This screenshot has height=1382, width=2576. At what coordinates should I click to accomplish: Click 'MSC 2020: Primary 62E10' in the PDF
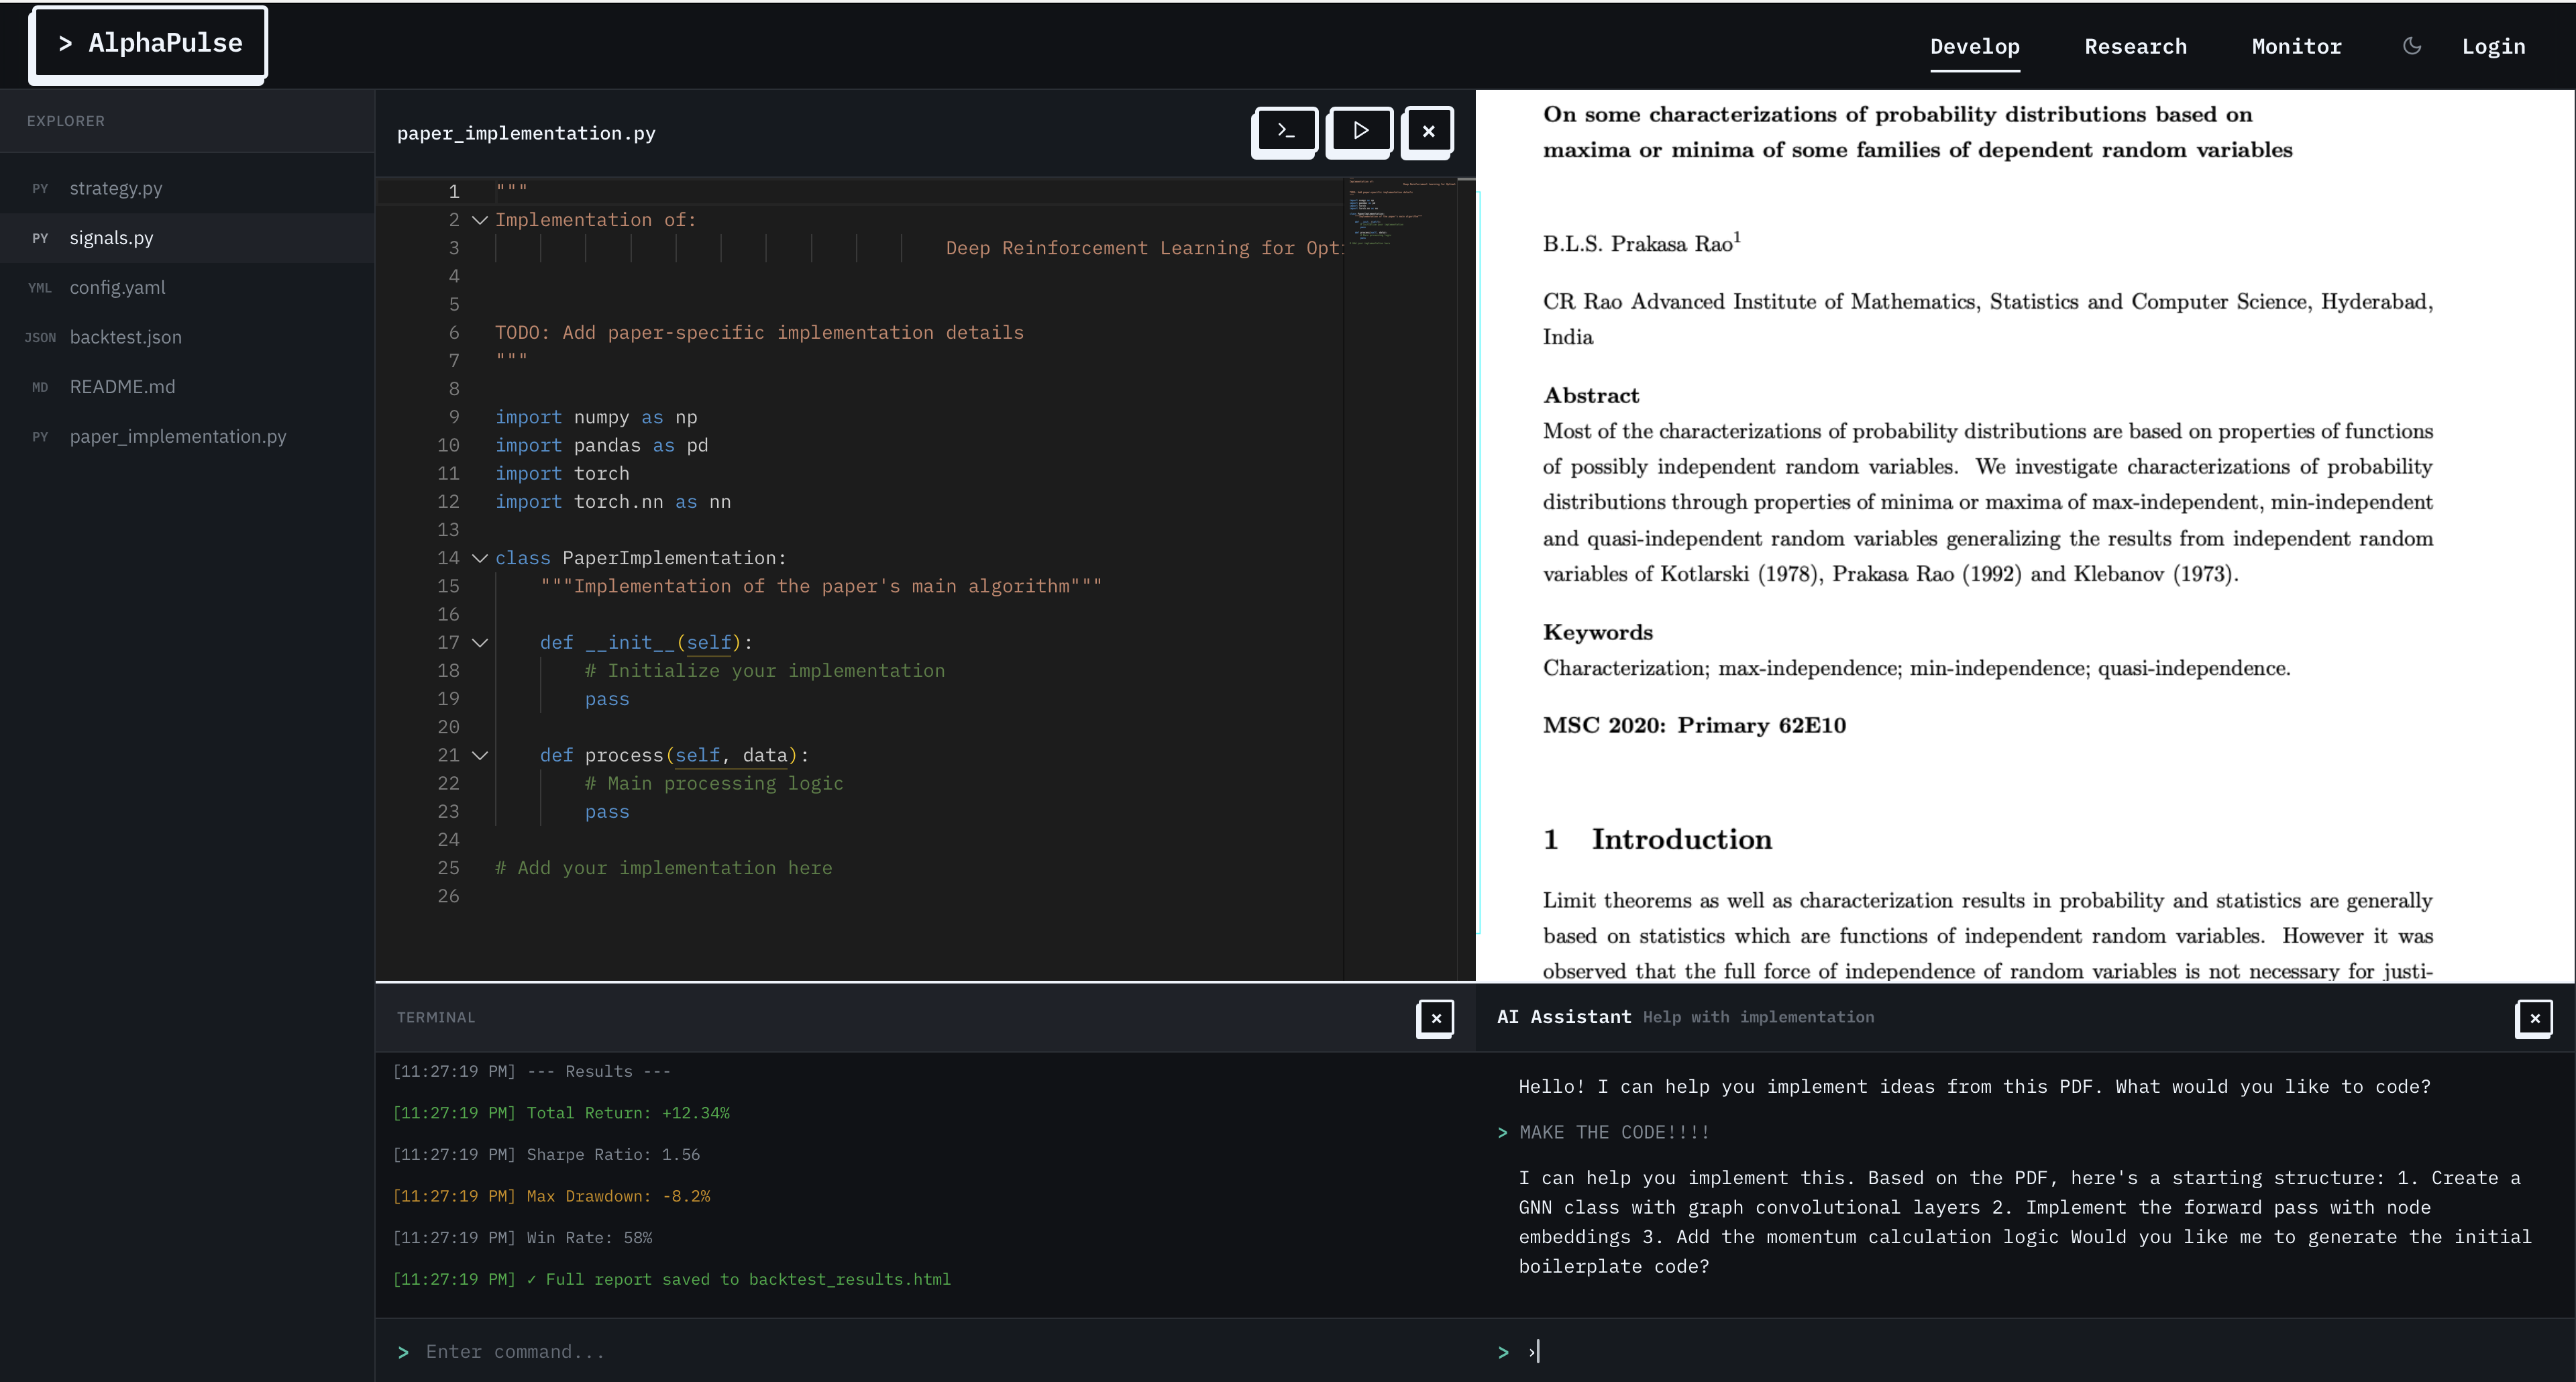pos(1694,725)
